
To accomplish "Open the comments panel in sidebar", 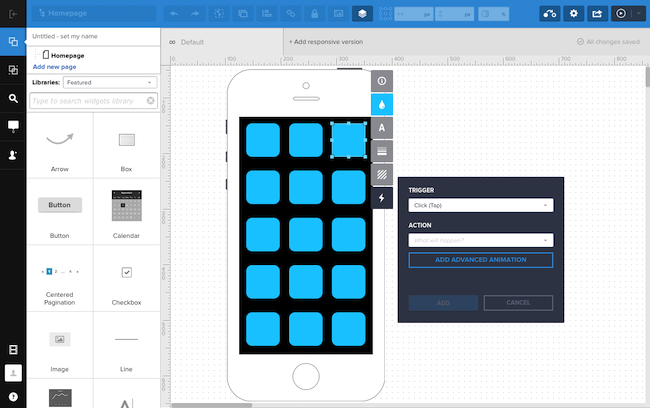I will point(13,126).
